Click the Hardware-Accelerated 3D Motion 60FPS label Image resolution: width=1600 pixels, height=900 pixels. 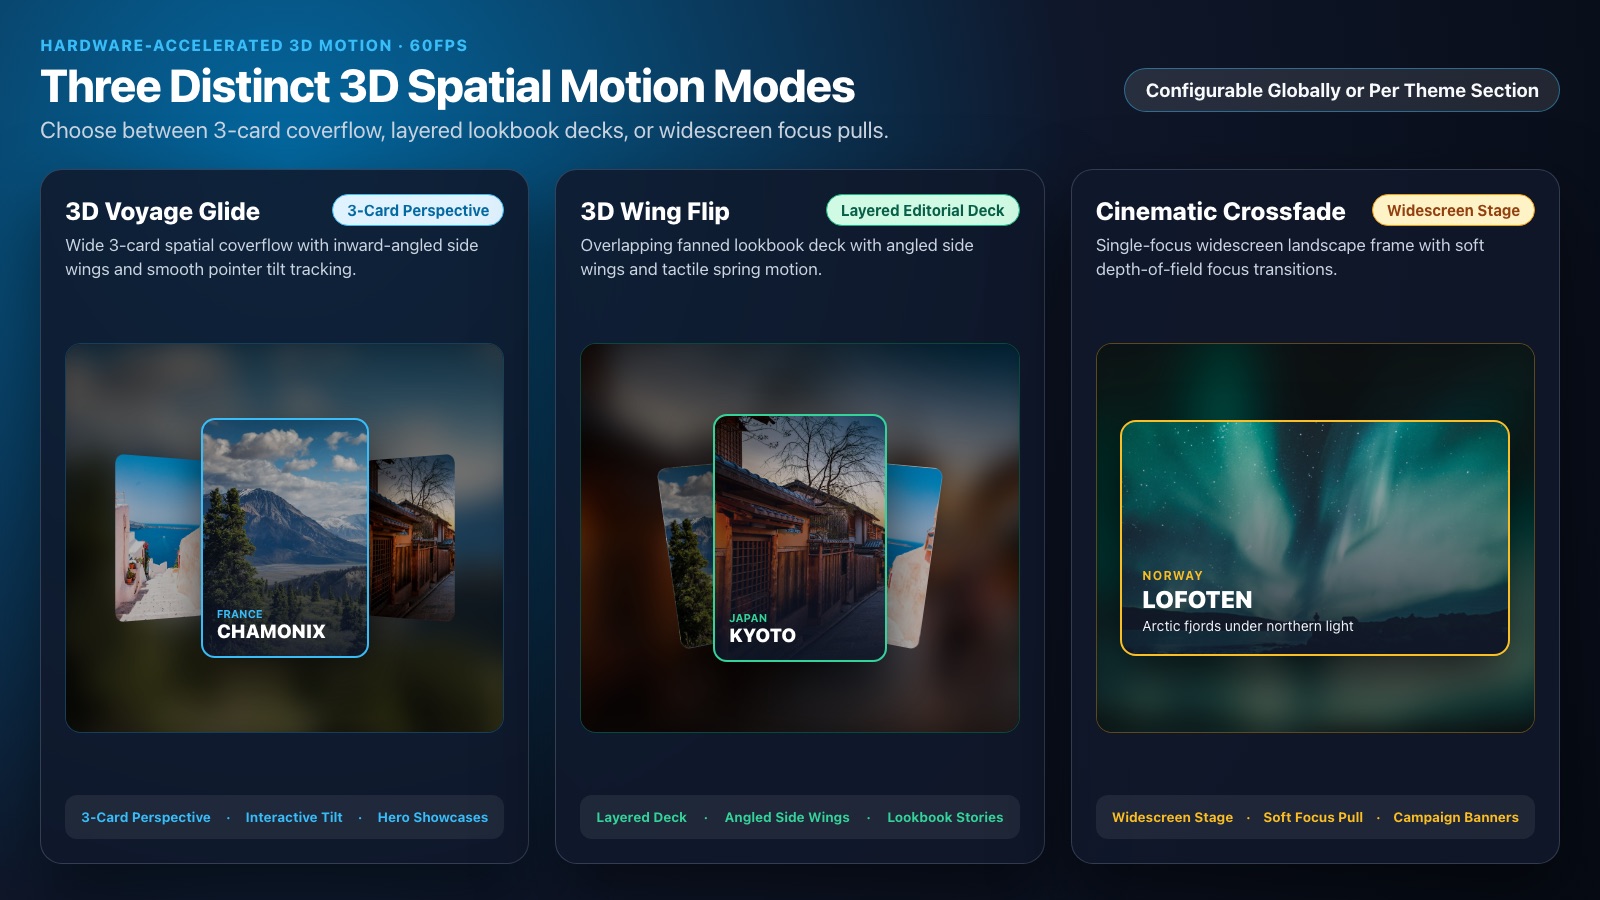[x=254, y=45]
